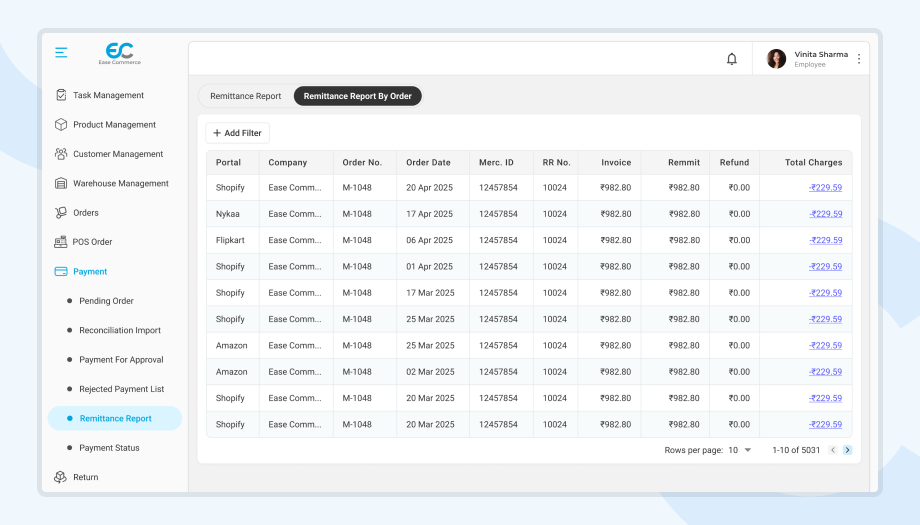Collapse sidebar with hamburger menu icon
The width and height of the screenshot is (920, 525).
[61, 52]
